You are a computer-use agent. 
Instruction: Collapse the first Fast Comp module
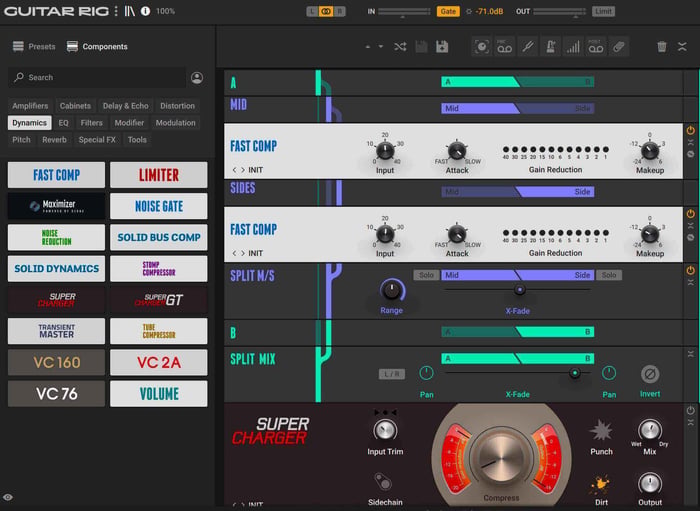coord(691,142)
